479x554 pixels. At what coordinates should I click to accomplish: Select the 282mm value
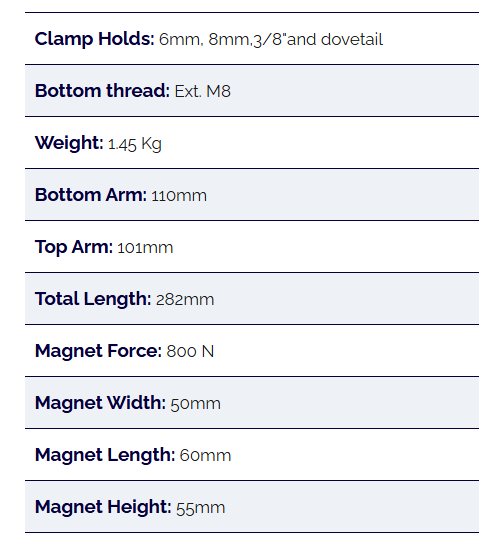click(185, 300)
